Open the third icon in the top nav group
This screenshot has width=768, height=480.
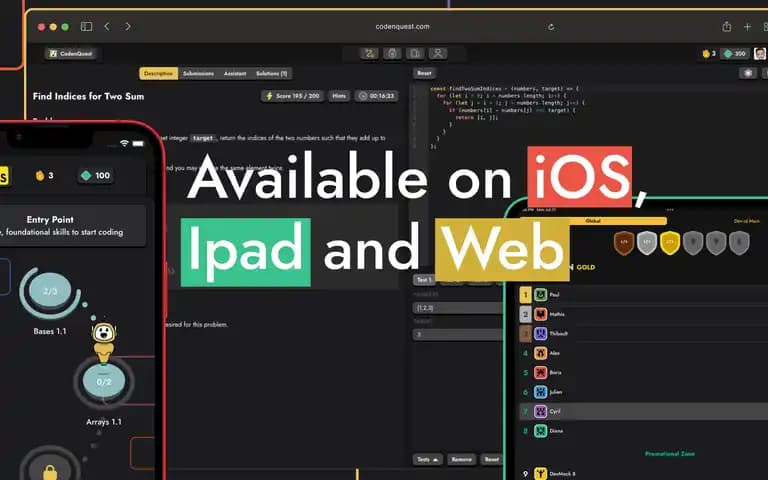click(415, 53)
